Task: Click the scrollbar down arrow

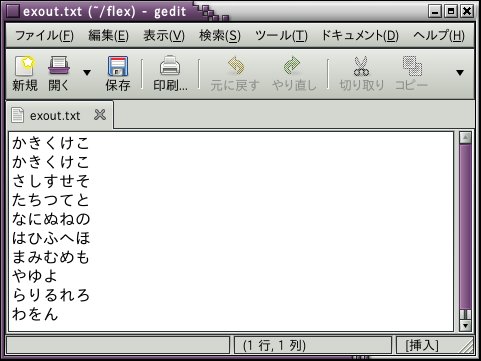Action: coord(465,325)
